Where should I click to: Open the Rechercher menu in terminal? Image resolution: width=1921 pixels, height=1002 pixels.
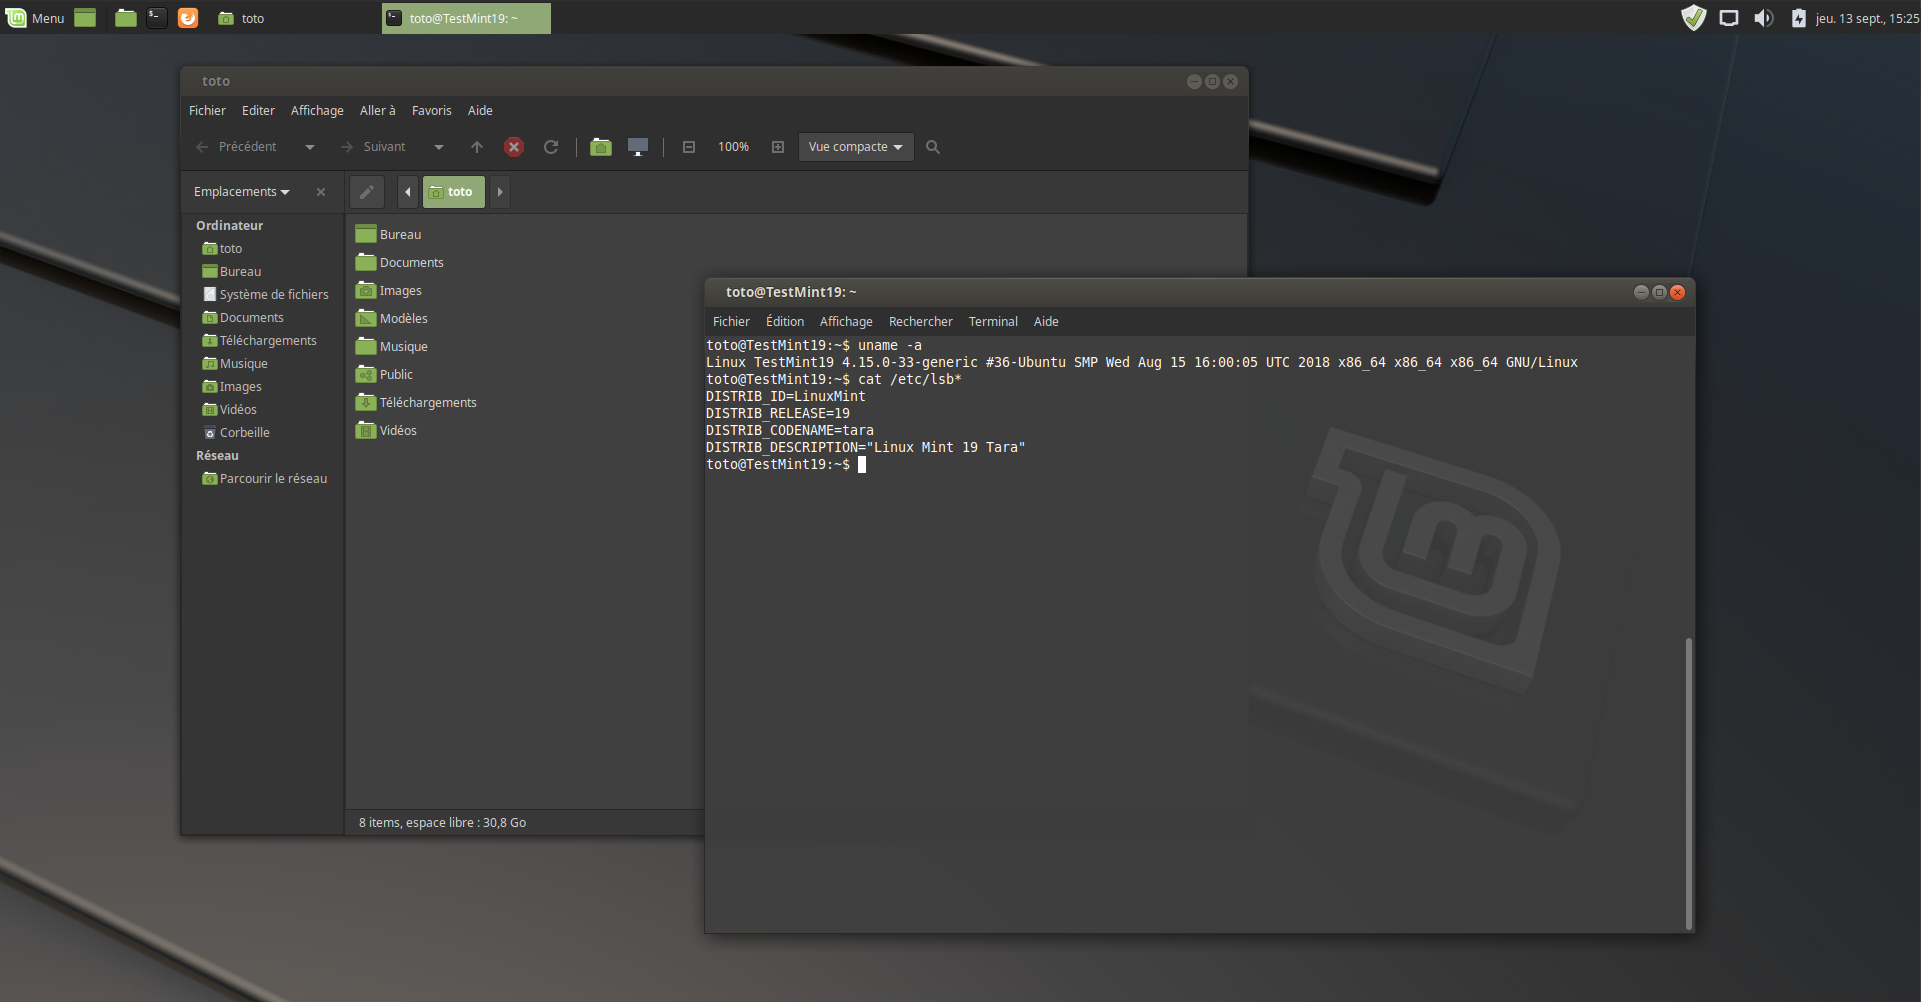(920, 322)
